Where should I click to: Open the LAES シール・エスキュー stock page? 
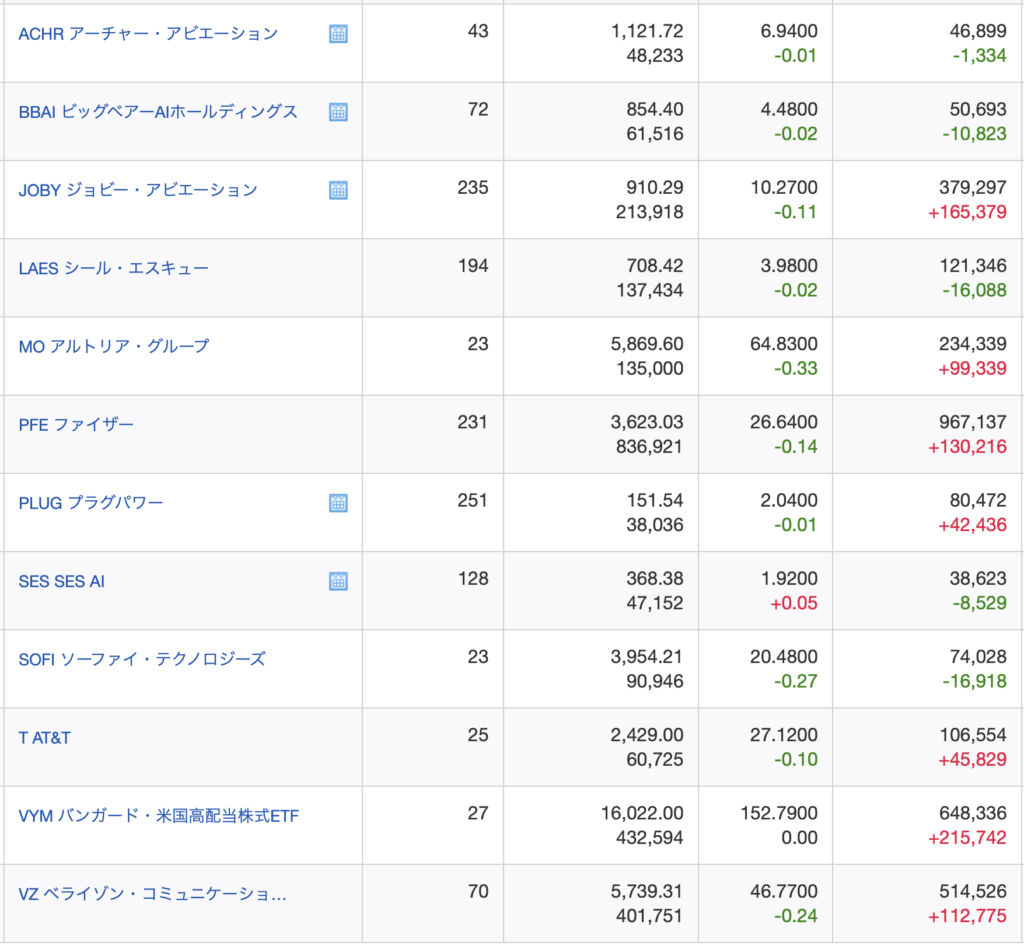pos(114,268)
